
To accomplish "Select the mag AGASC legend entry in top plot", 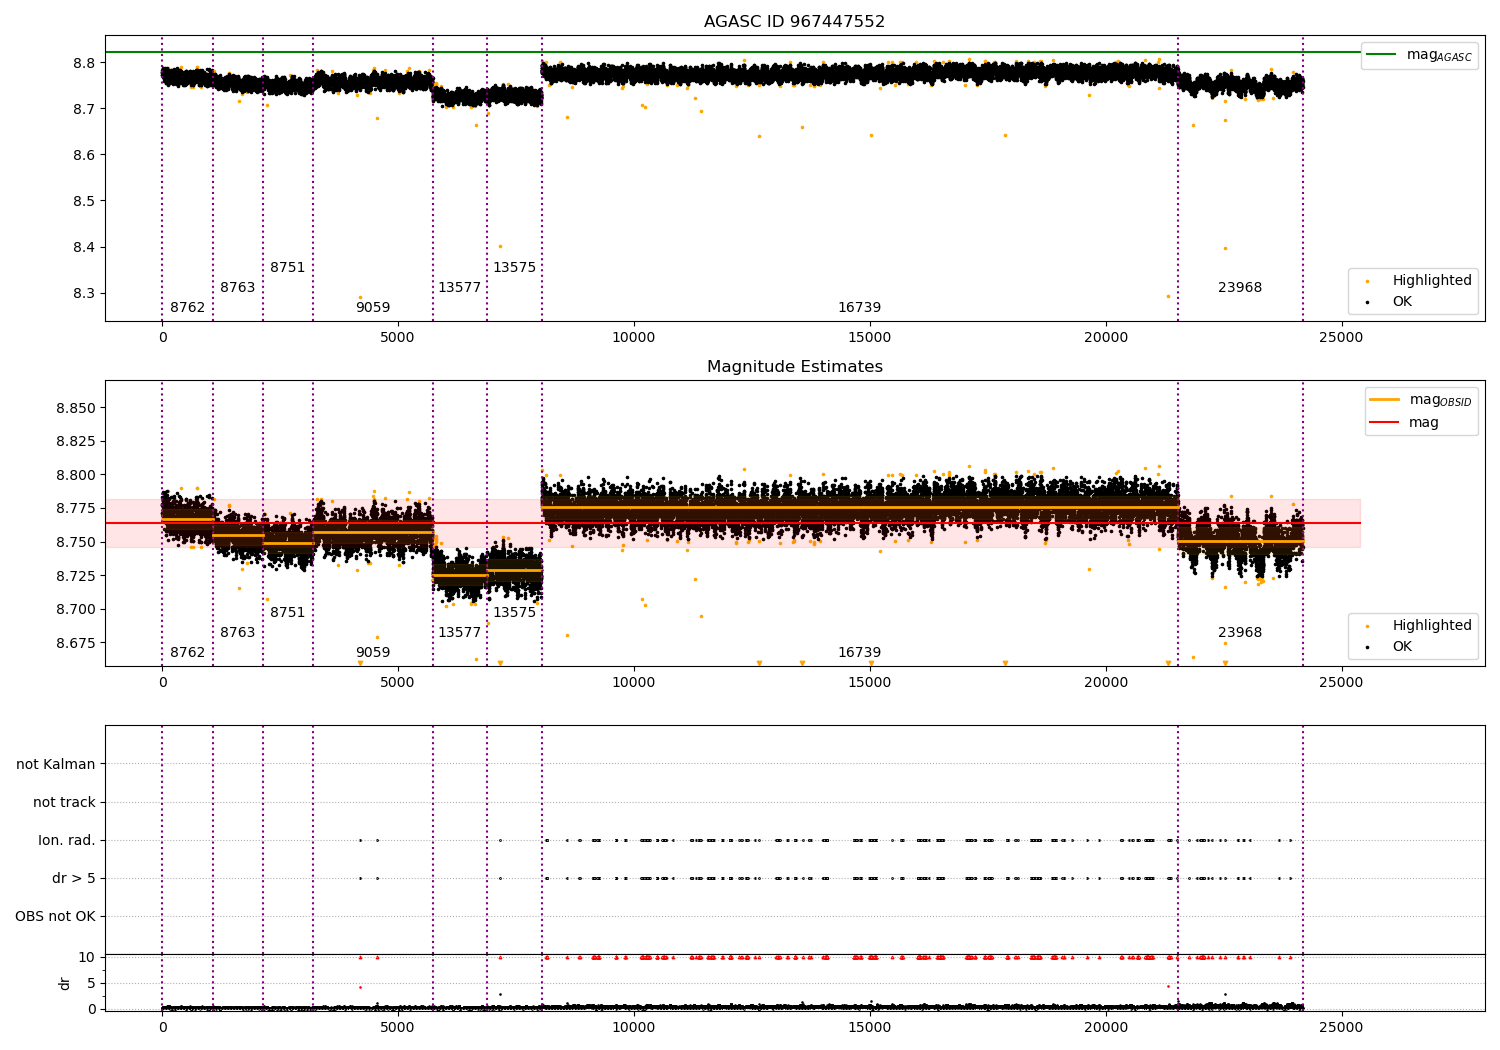I will click(1420, 55).
